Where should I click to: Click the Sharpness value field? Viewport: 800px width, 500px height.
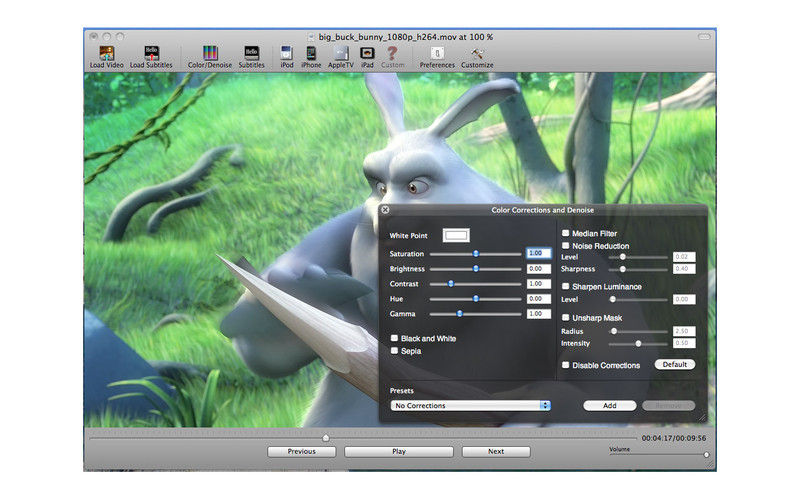click(684, 268)
